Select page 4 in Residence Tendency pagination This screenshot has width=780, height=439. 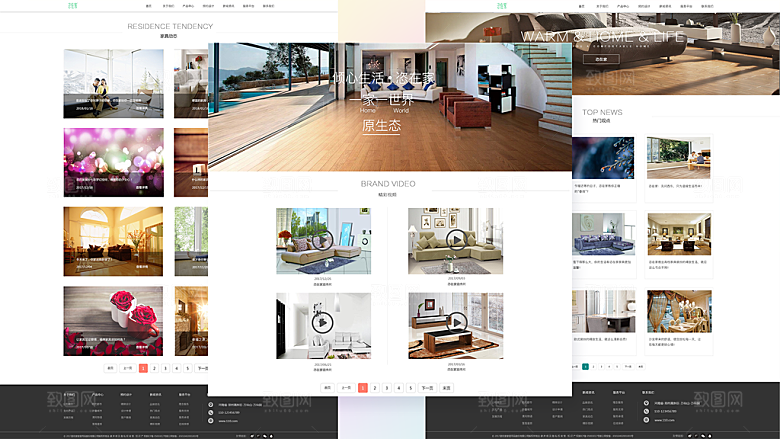[x=177, y=368]
